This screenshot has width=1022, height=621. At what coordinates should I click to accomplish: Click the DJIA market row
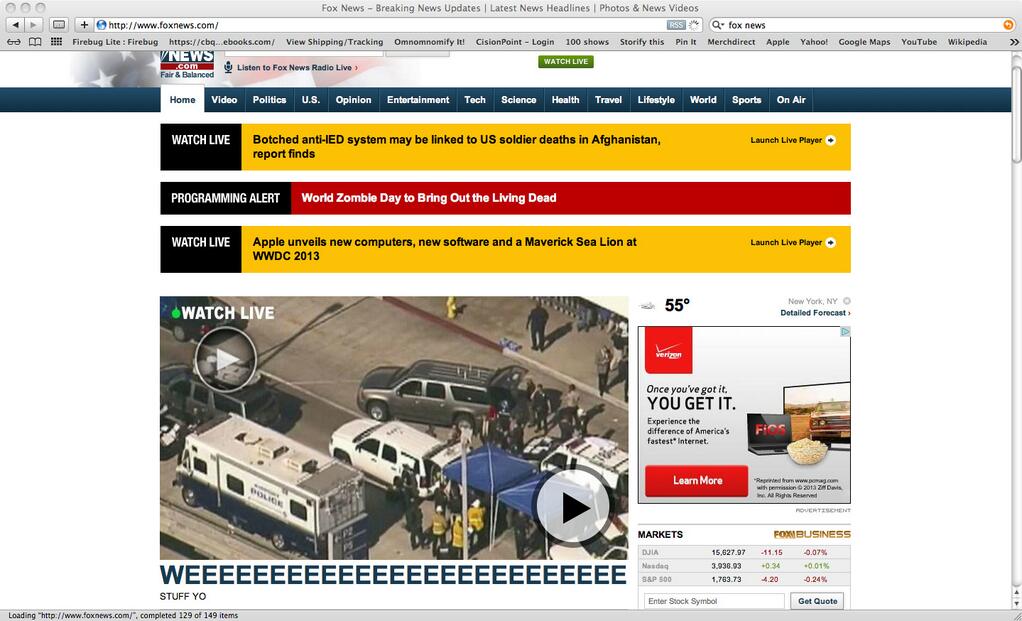coord(744,552)
